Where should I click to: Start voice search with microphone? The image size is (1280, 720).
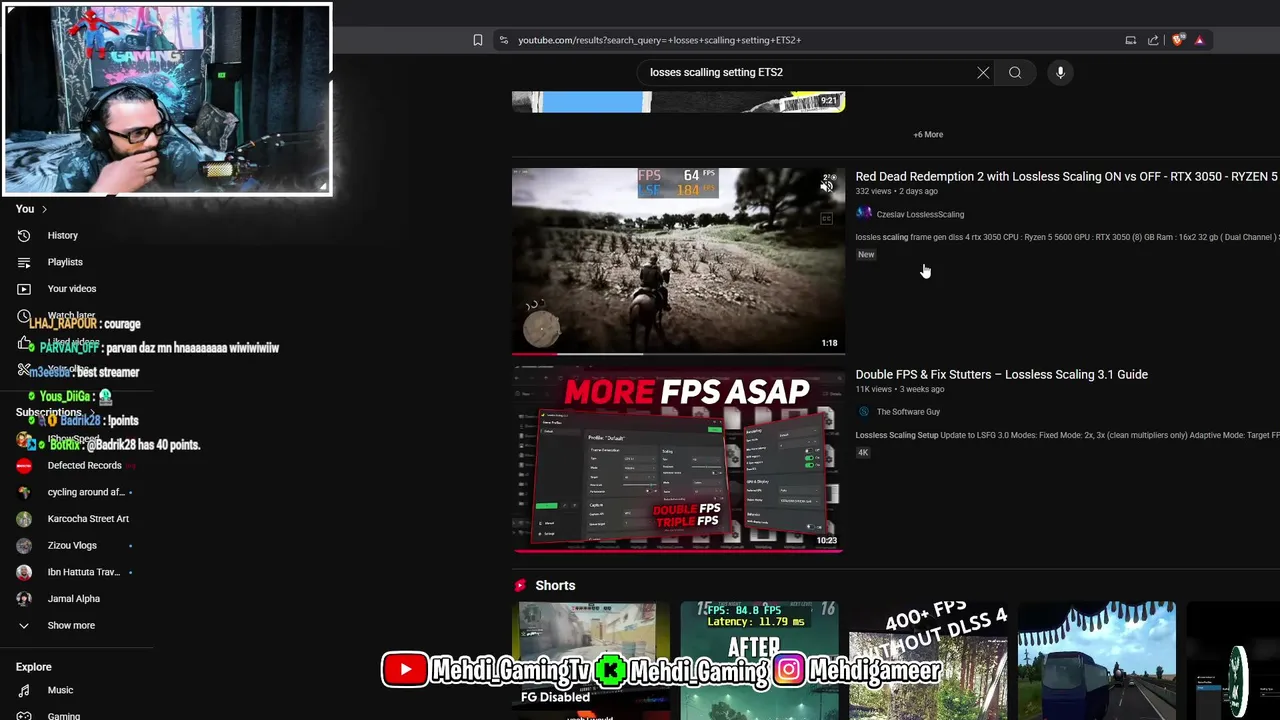tap(1060, 72)
